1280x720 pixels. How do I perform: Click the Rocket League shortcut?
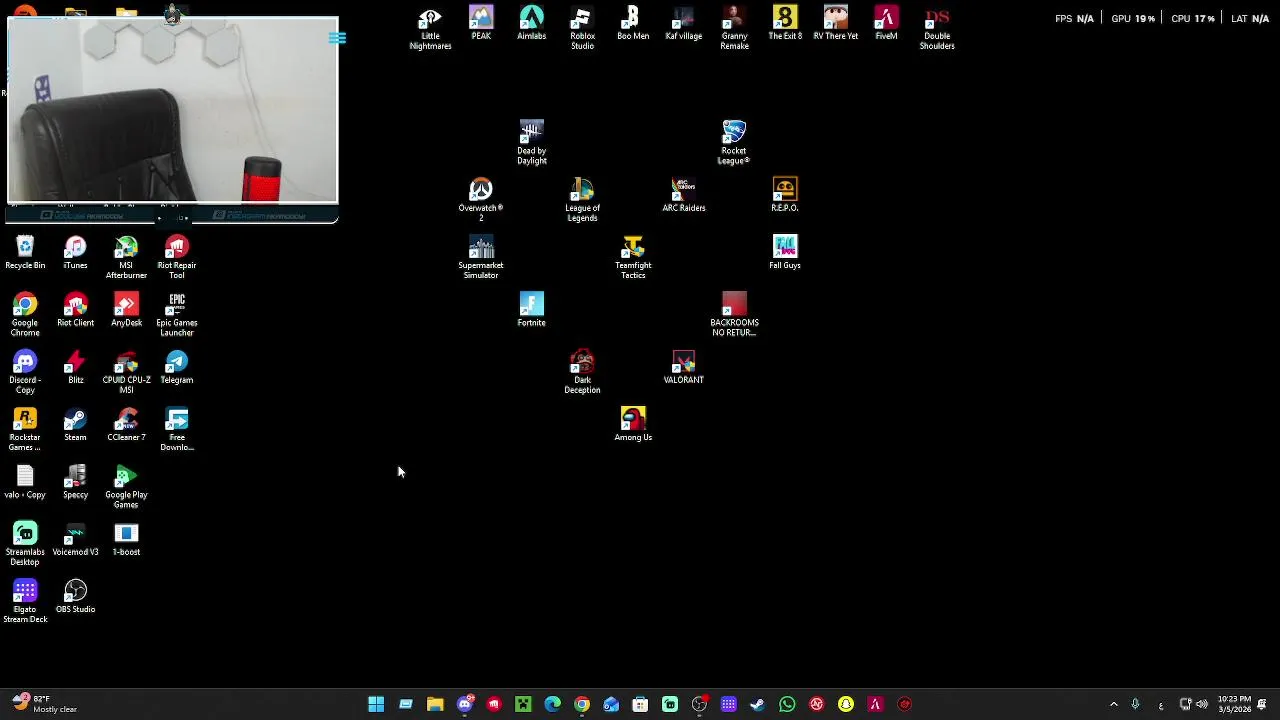(734, 143)
